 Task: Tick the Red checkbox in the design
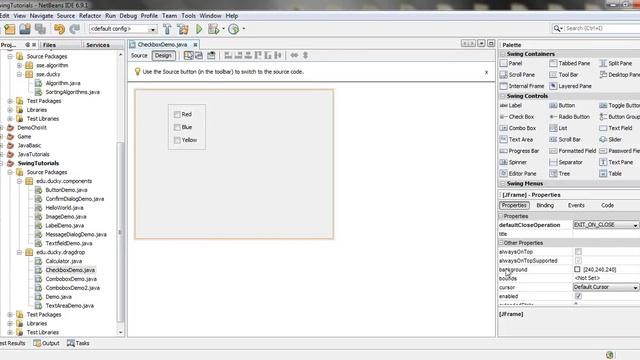177,115
